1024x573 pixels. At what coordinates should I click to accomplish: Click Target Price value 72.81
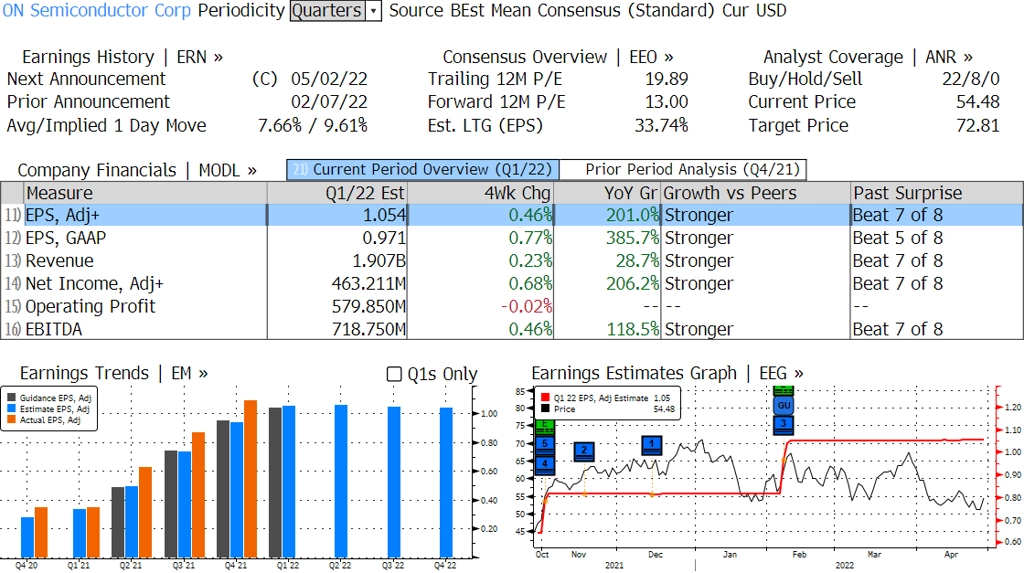978,125
